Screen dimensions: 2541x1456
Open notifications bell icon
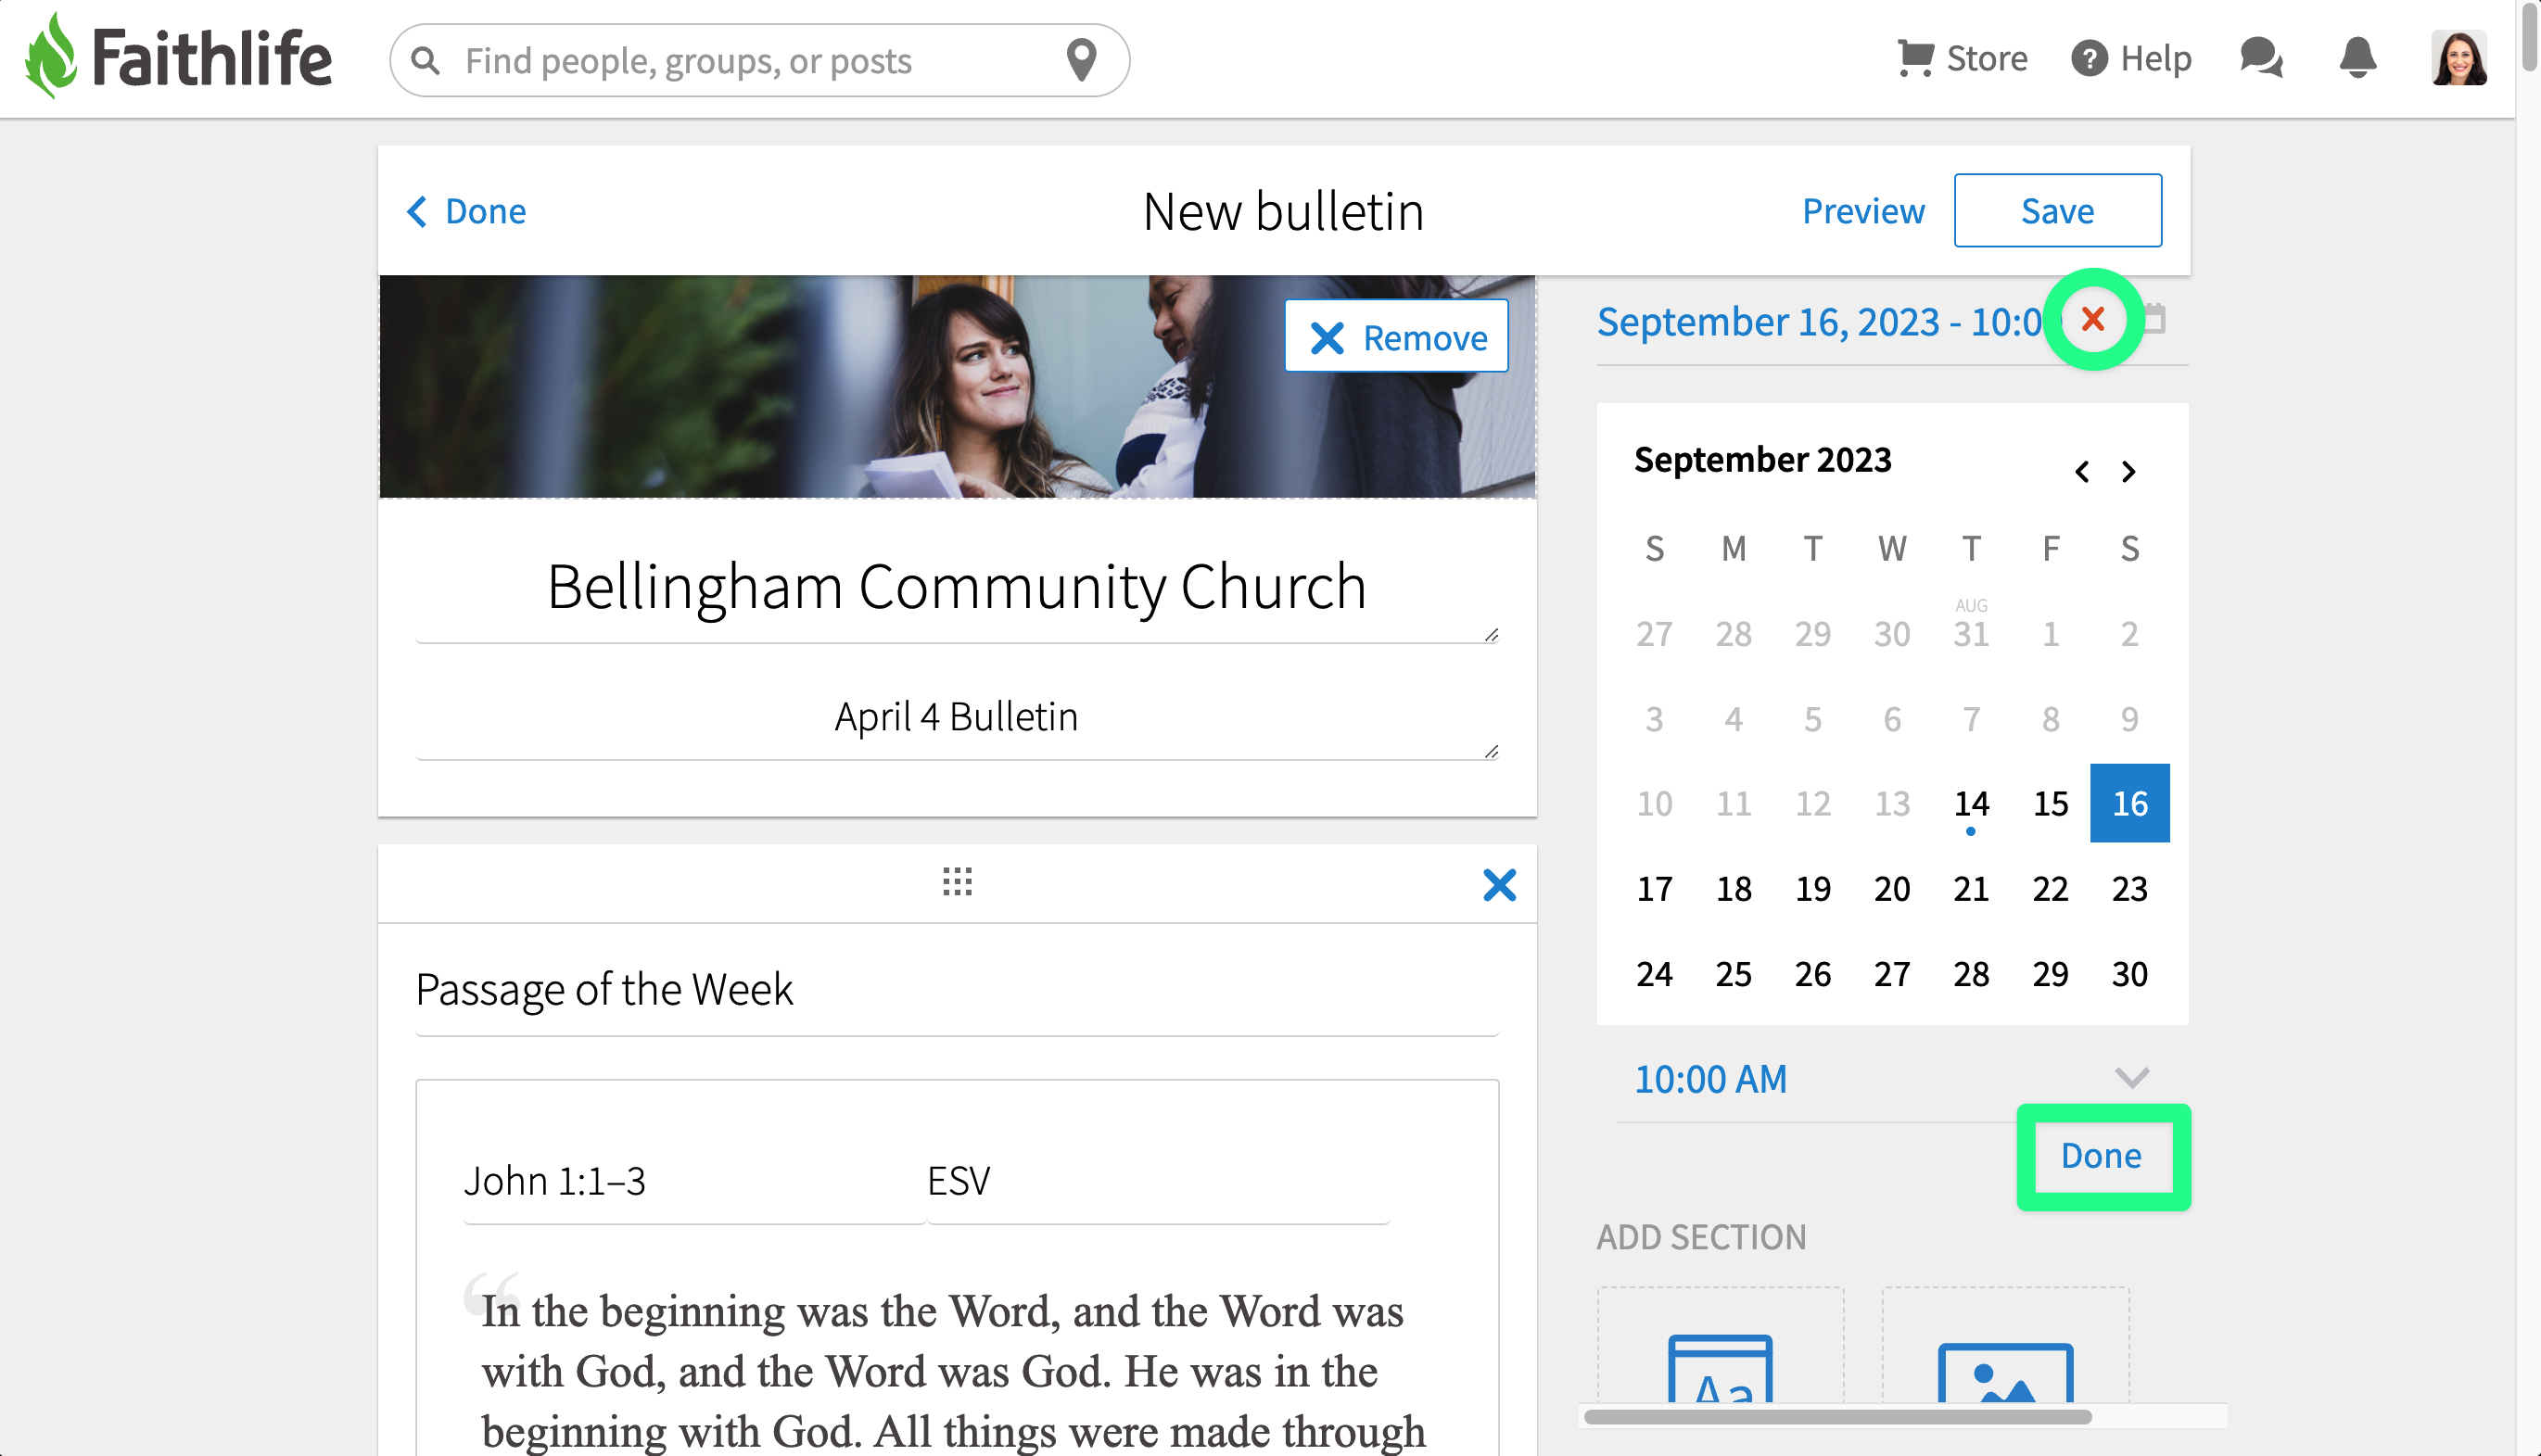2357,58
